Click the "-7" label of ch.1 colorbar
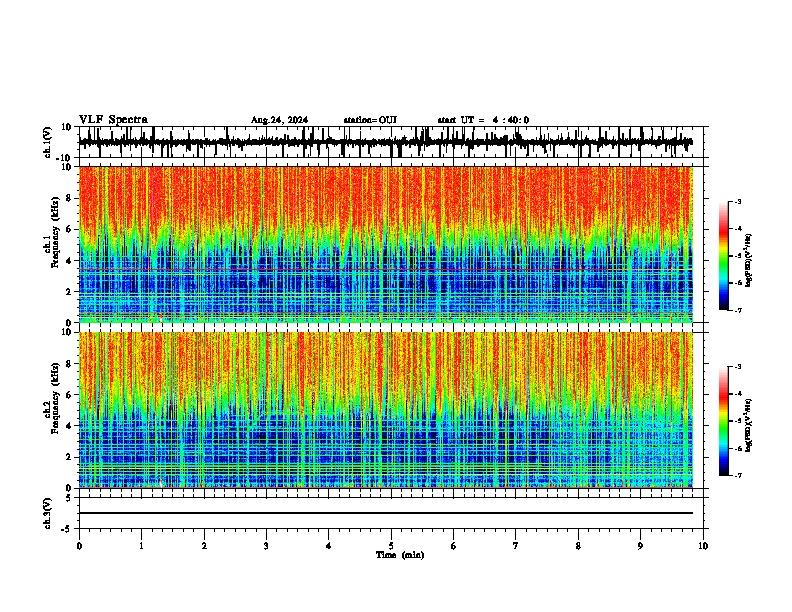792x612 pixels. tap(737, 310)
